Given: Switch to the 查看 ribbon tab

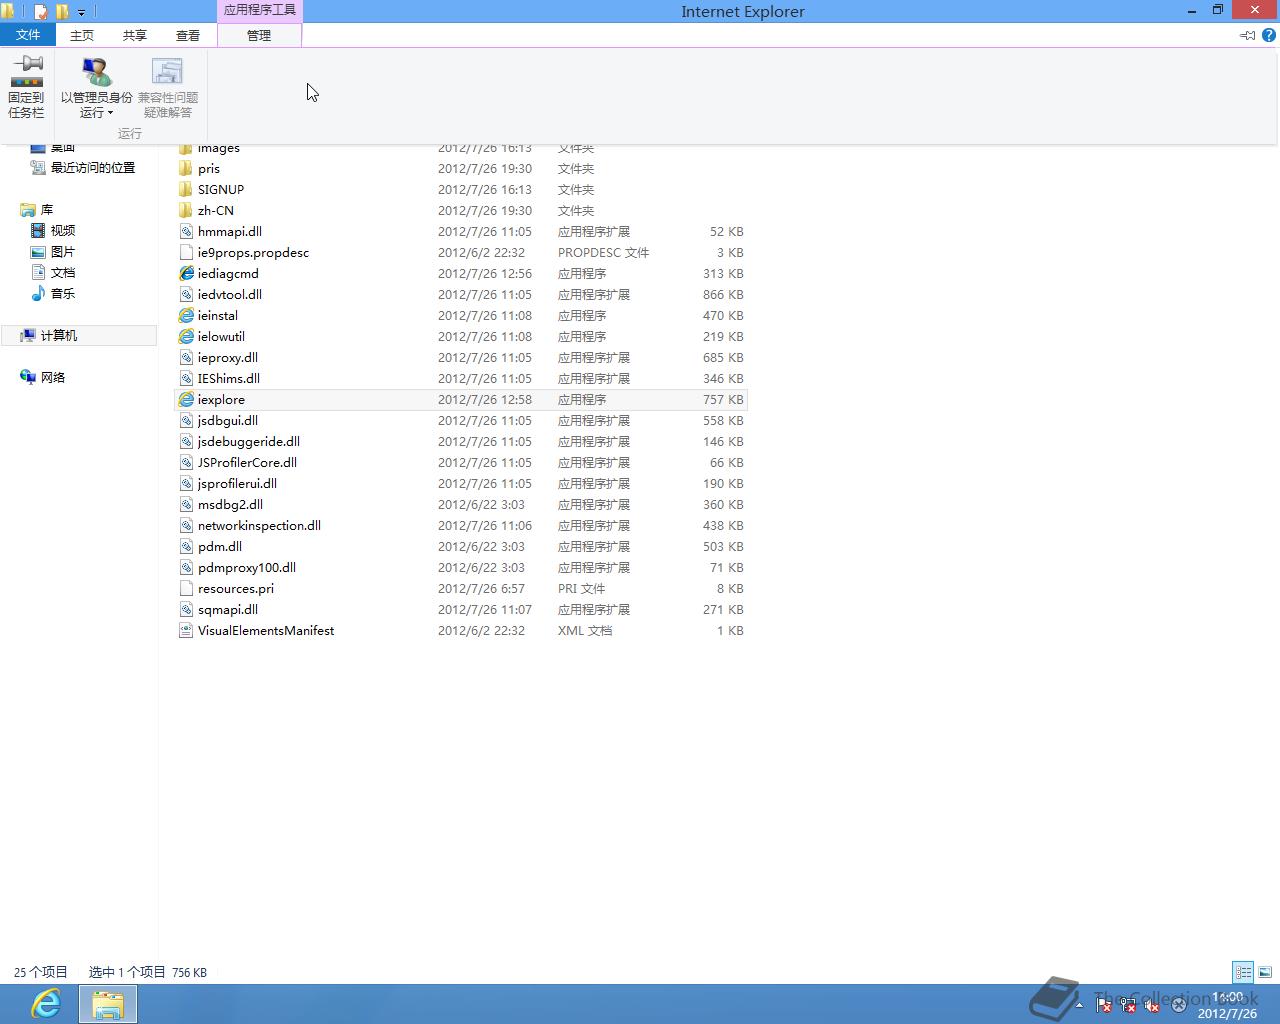Looking at the screenshot, I should [188, 35].
